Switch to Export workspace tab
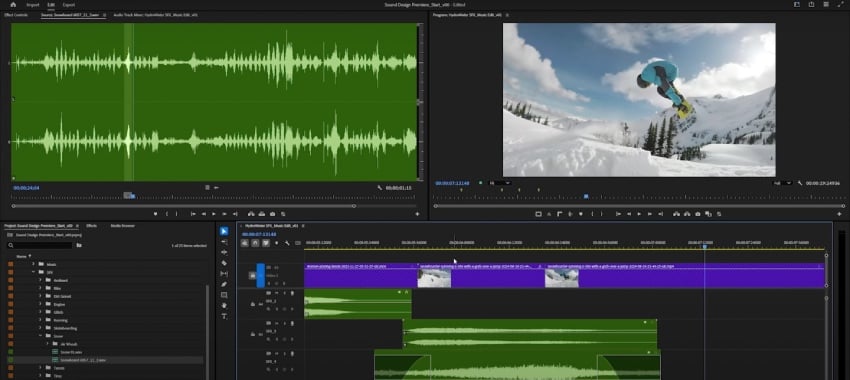 coord(69,4)
